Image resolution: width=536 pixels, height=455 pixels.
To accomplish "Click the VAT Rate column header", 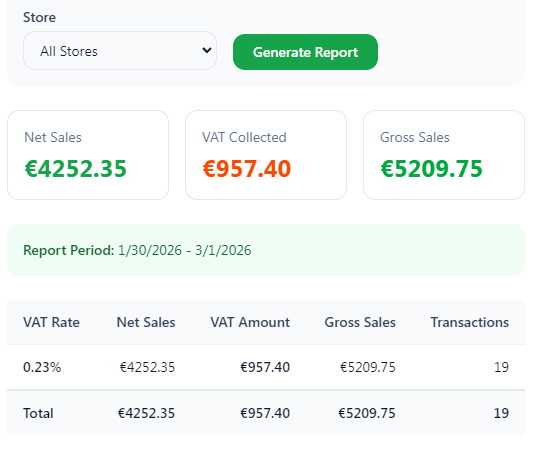I will click(x=51, y=322).
